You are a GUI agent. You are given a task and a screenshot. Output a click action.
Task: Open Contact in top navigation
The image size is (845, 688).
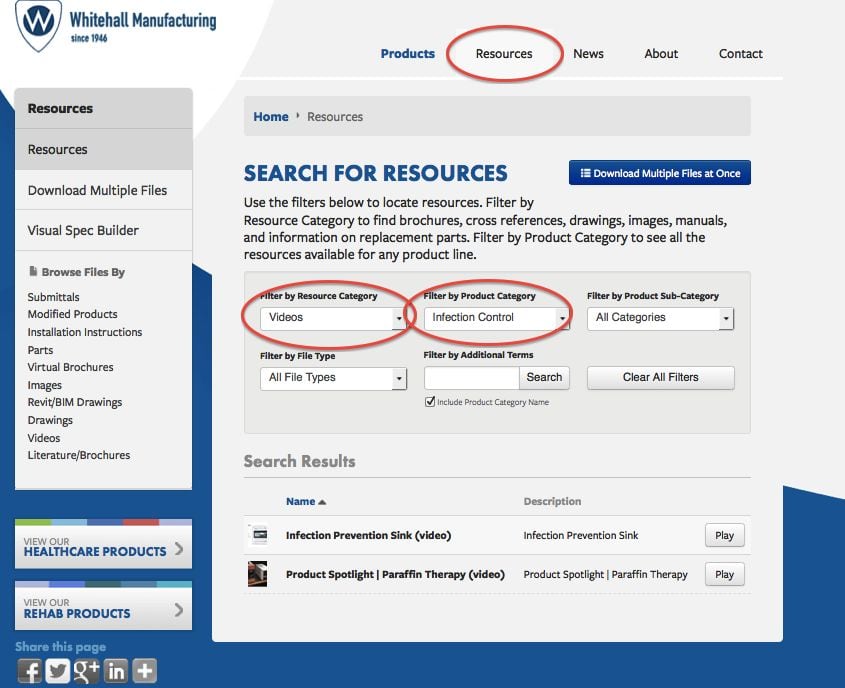point(740,54)
